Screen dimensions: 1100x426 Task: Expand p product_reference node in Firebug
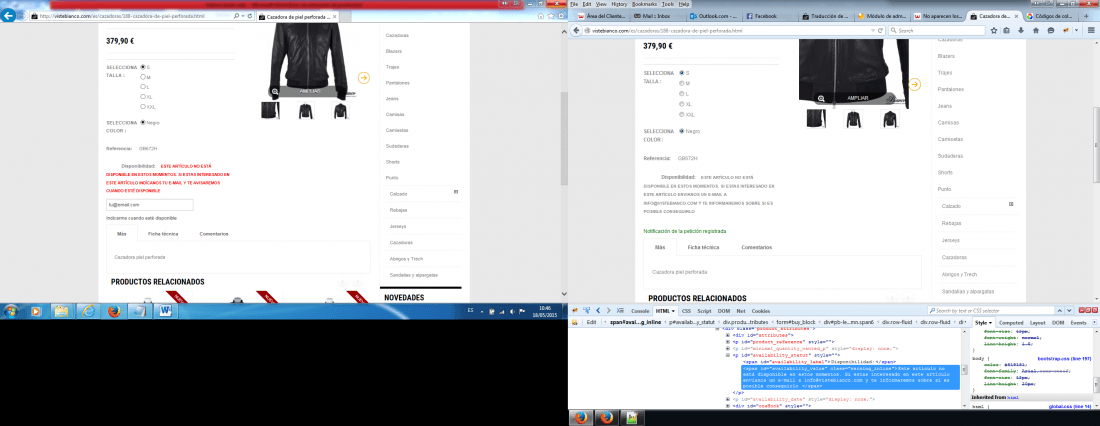coord(727,342)
